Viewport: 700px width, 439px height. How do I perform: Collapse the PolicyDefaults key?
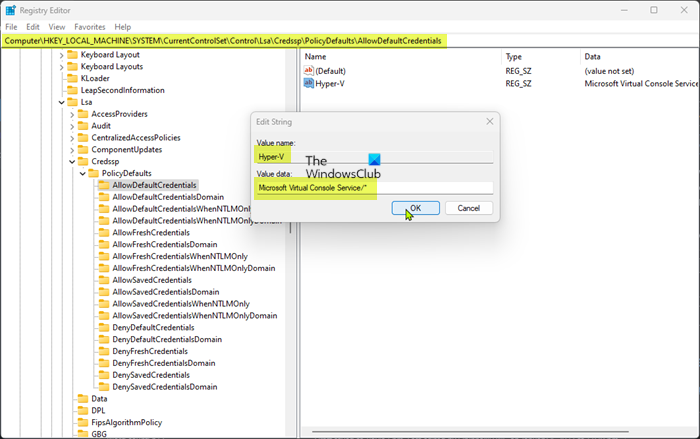point(83,173)
